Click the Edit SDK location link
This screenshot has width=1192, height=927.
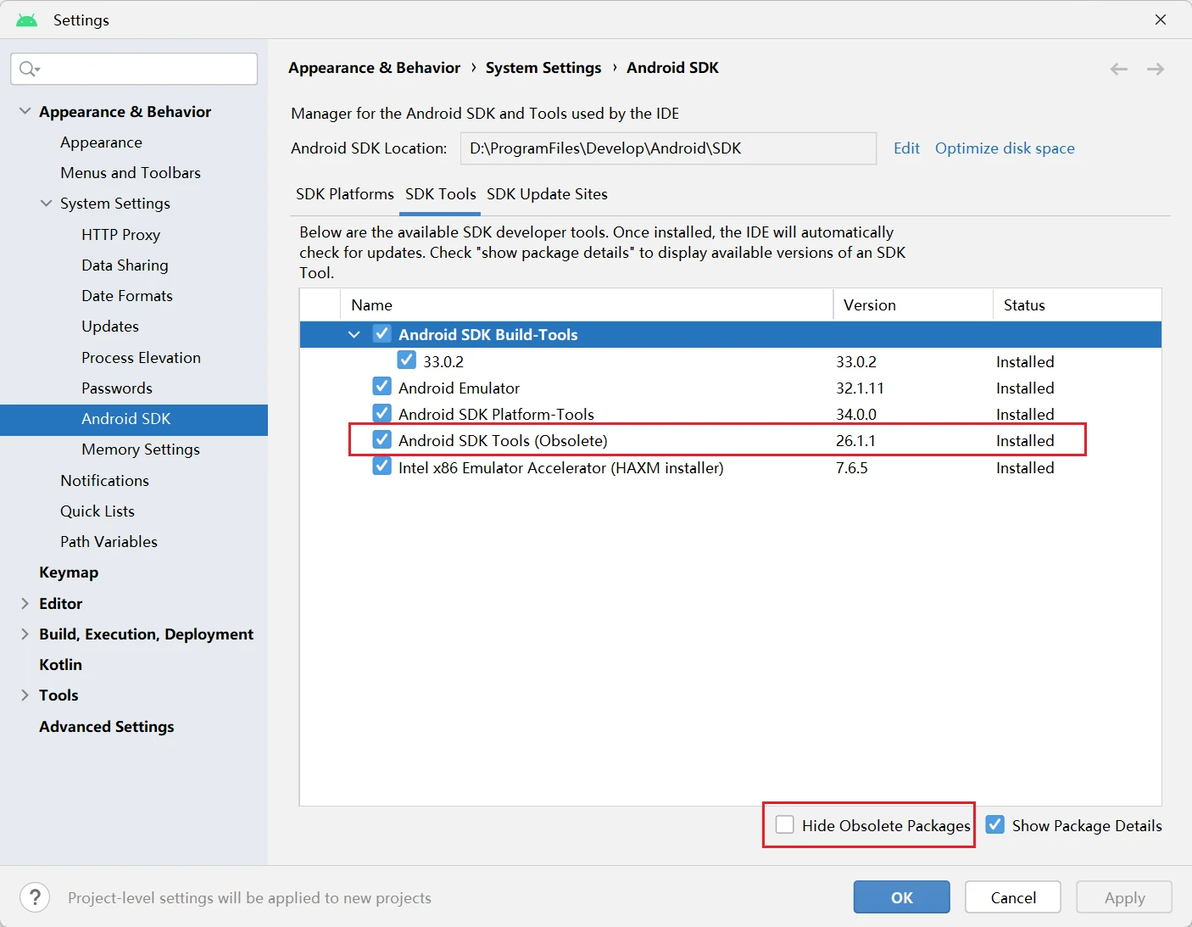click(907, 148)
